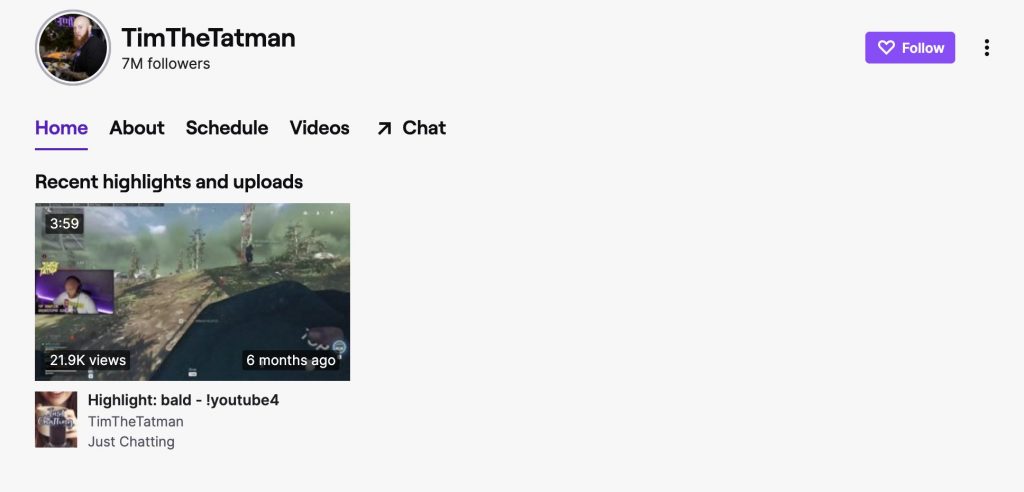
Task: Click the TimTheTatman link under the video
Action: [x=136, y=421]
